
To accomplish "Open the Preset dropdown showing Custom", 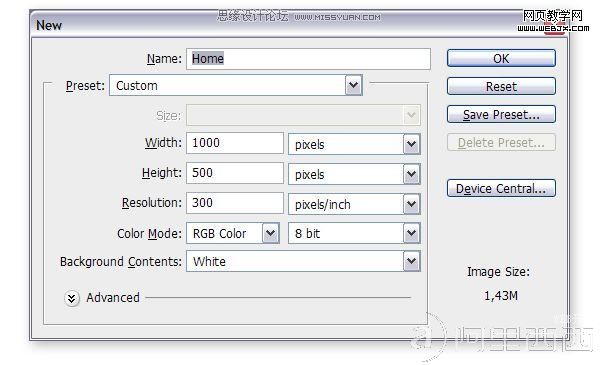I will pos(236,85).
